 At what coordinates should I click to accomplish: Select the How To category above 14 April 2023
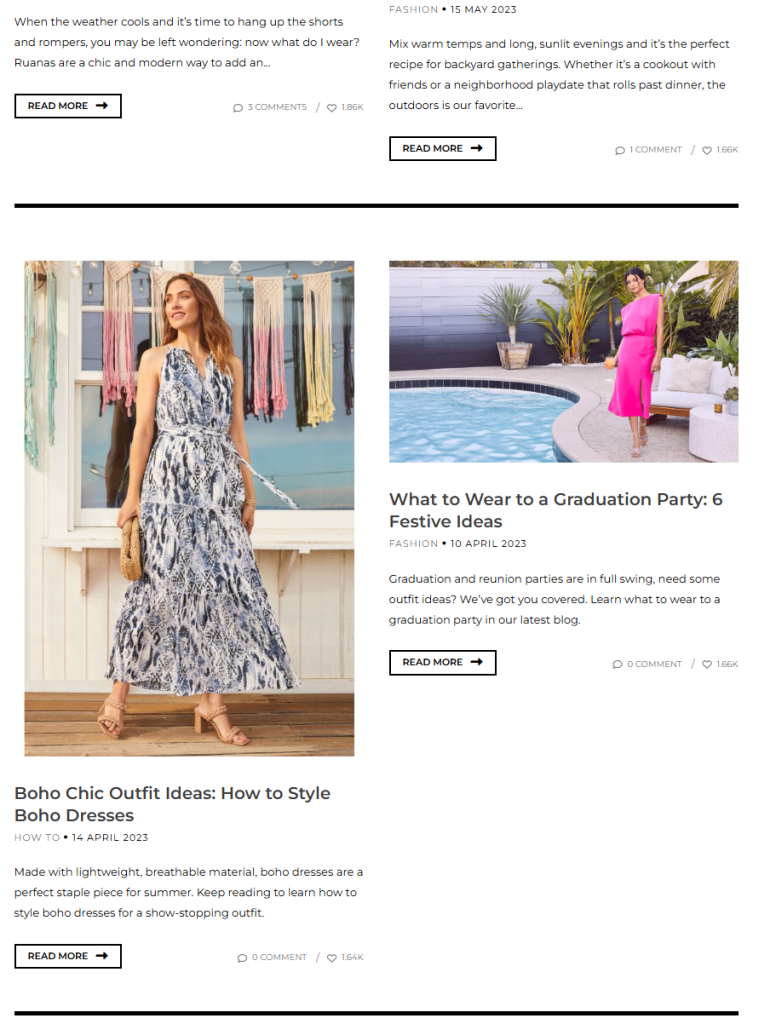pyautogui.click(x=37, y=837)
